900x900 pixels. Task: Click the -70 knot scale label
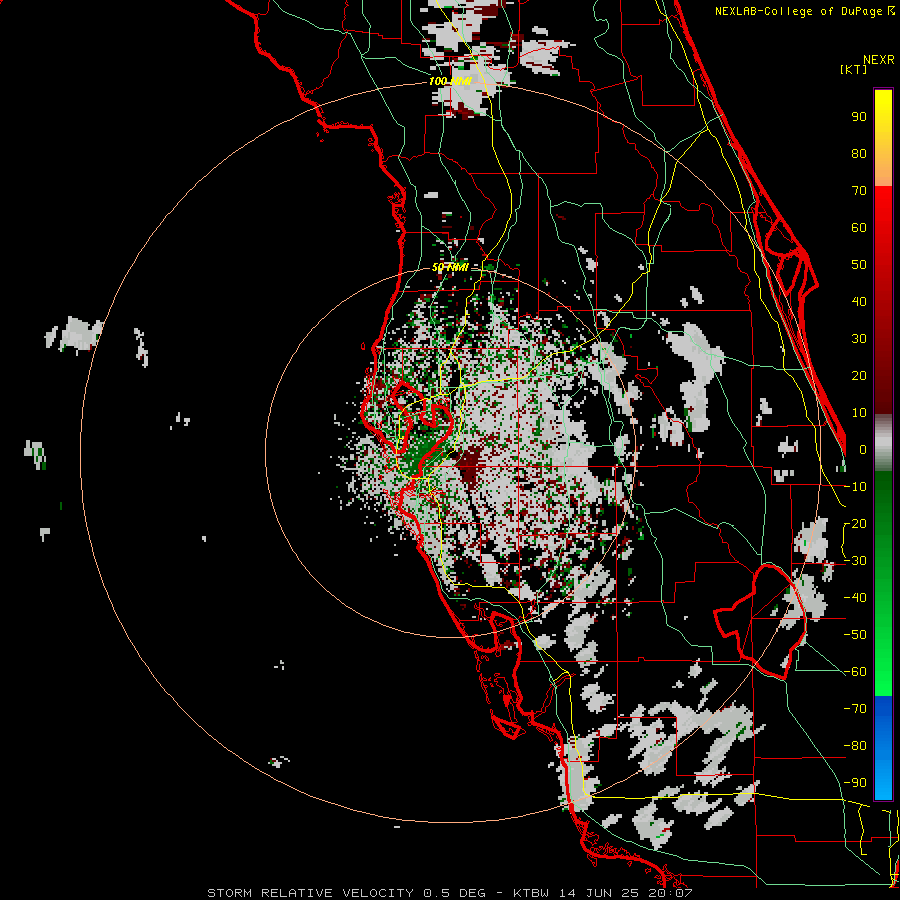(x=855, y=709)
